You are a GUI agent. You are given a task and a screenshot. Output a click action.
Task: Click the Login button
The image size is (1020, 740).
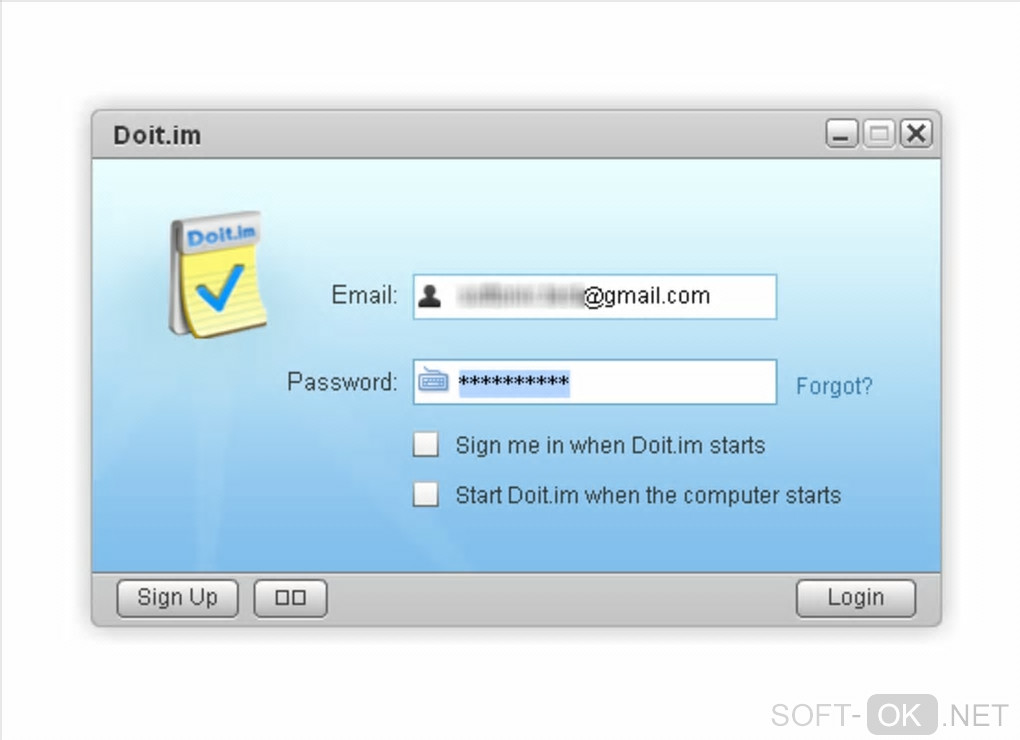(x=855, y=598)
